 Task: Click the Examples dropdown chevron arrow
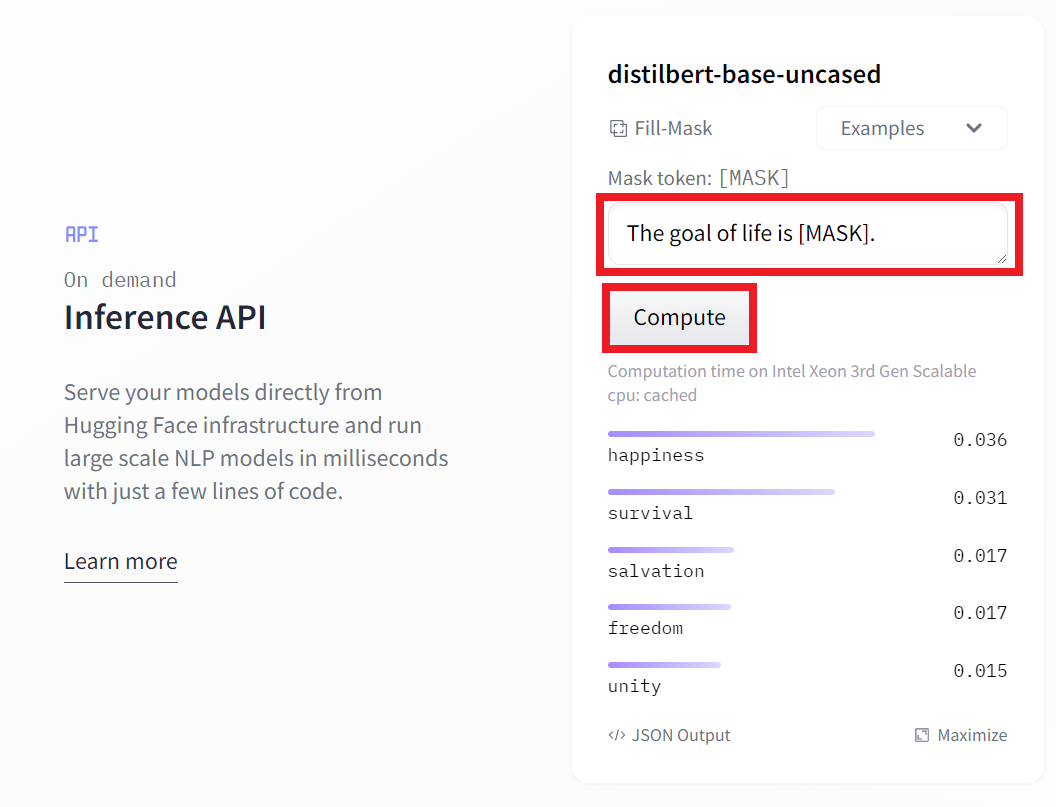pos(974,128)
